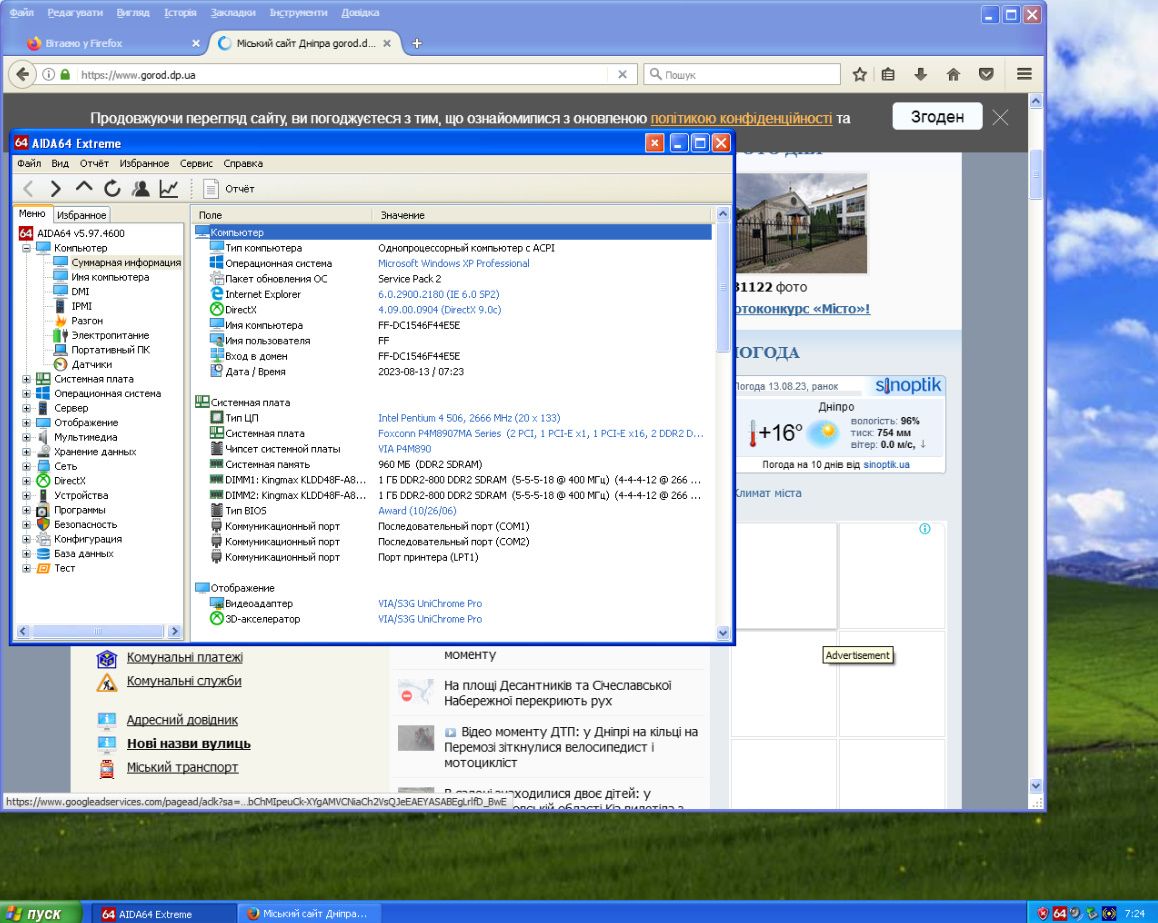
Task: Open the політикою конфіденційності link
Action: [x=741, y=118]
